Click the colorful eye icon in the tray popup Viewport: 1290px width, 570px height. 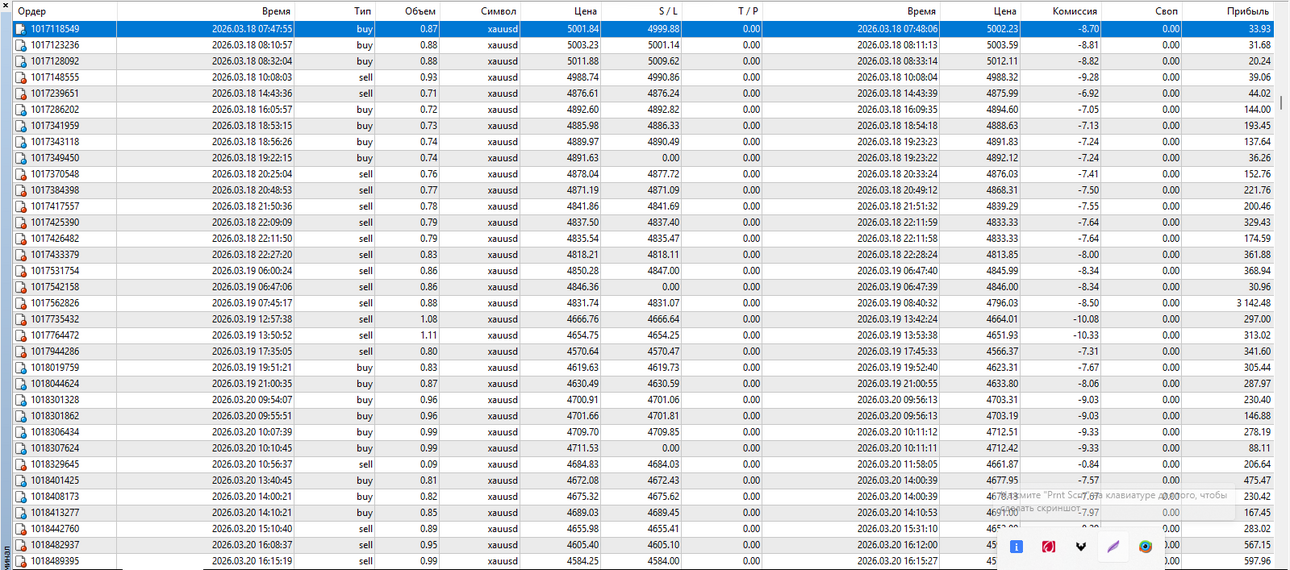pos(1145,547)
